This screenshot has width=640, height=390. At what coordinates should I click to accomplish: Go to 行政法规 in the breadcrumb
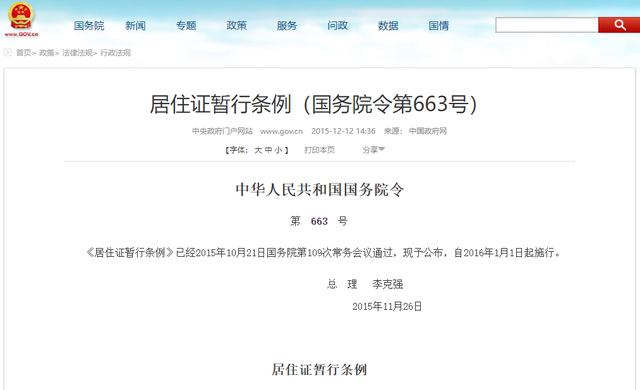coord(116,53)
